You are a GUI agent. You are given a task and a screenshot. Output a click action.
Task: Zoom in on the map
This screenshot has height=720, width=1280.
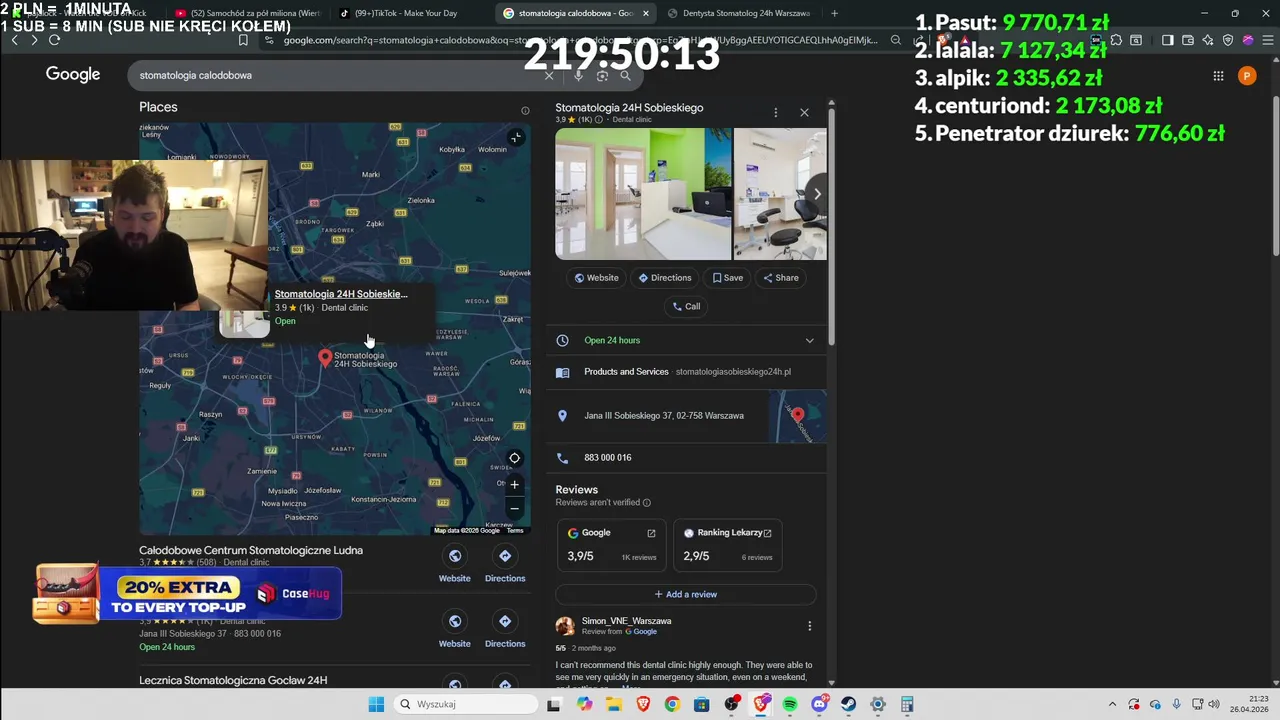point(514,484)
